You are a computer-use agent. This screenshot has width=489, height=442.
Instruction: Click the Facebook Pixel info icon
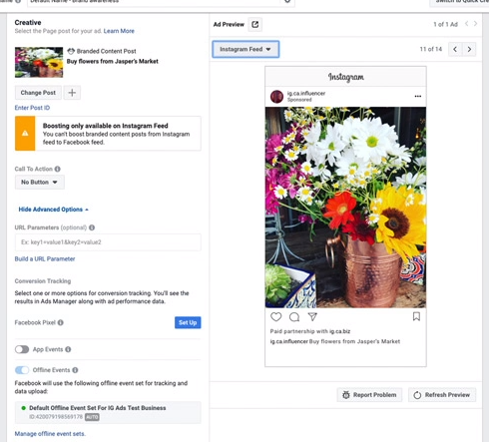[x=61, y=322]
